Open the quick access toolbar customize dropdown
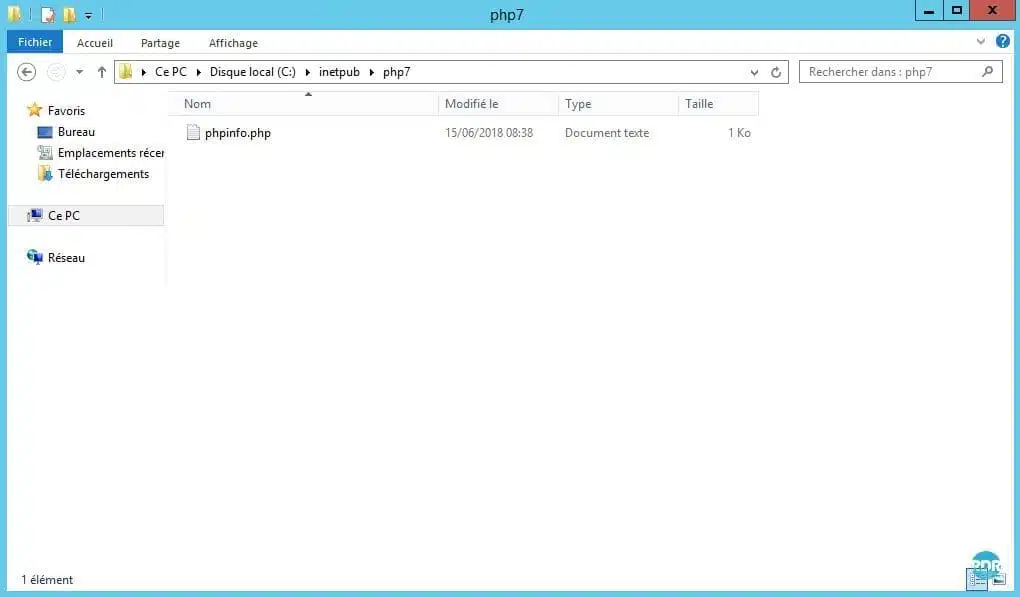The image size is (1020, 597). click(x=88, y=15)
